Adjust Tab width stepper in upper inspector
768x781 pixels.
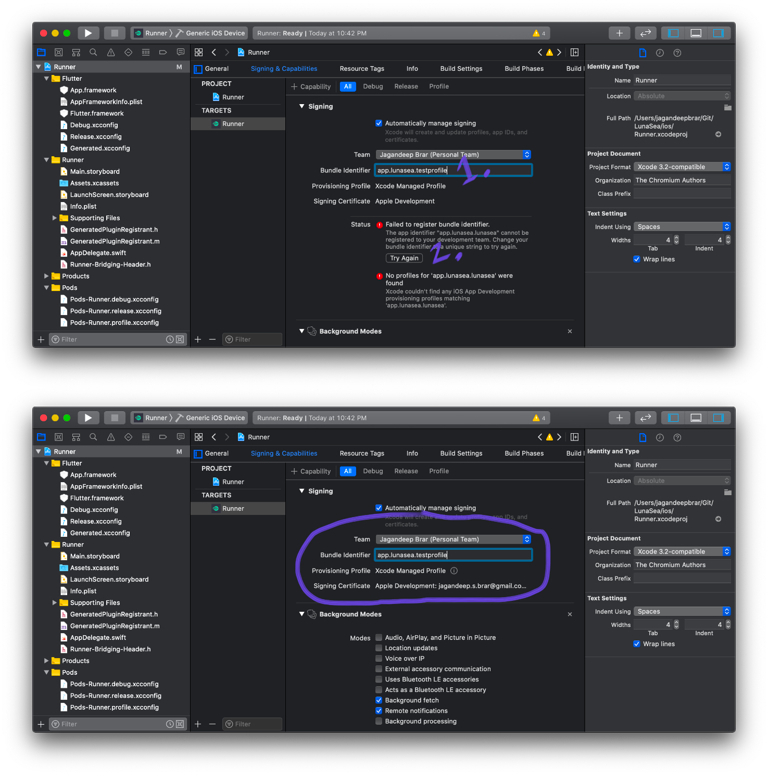pos(676,240)
